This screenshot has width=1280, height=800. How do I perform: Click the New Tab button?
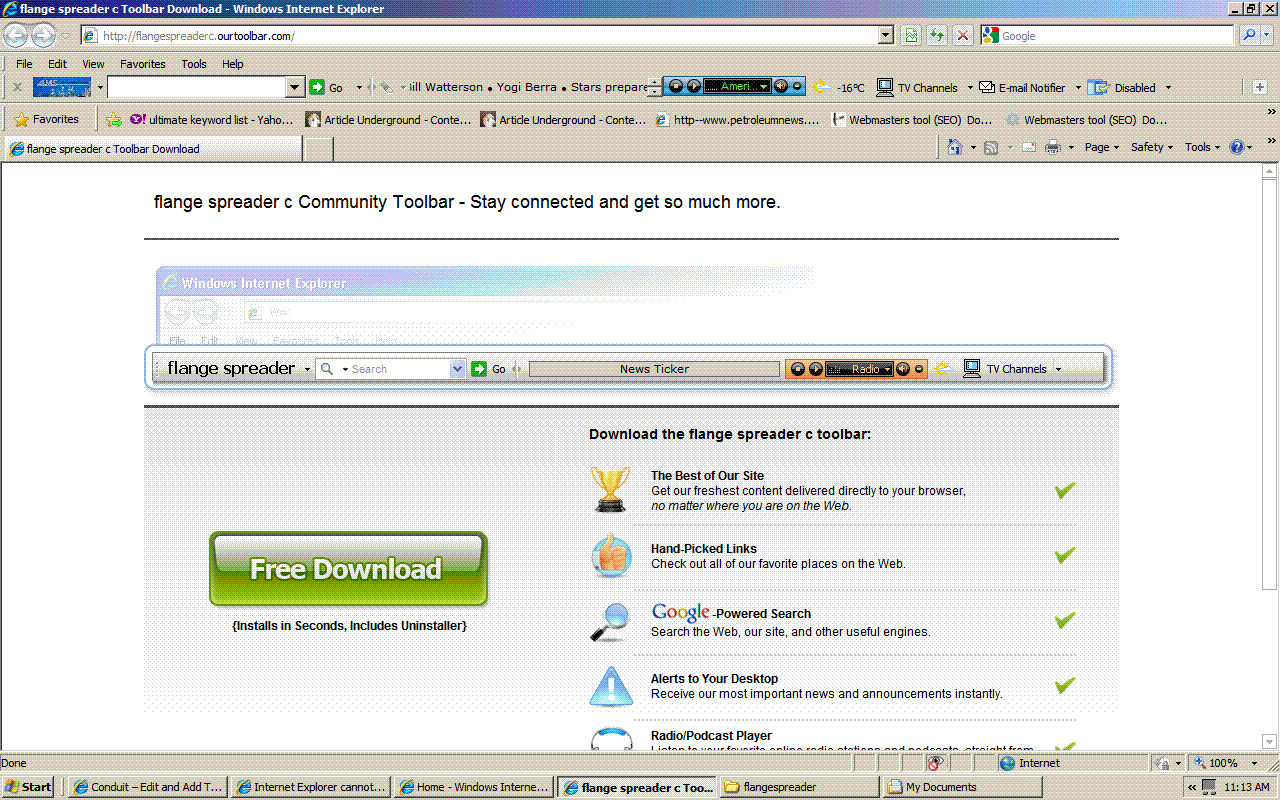(x=318, y=149)
